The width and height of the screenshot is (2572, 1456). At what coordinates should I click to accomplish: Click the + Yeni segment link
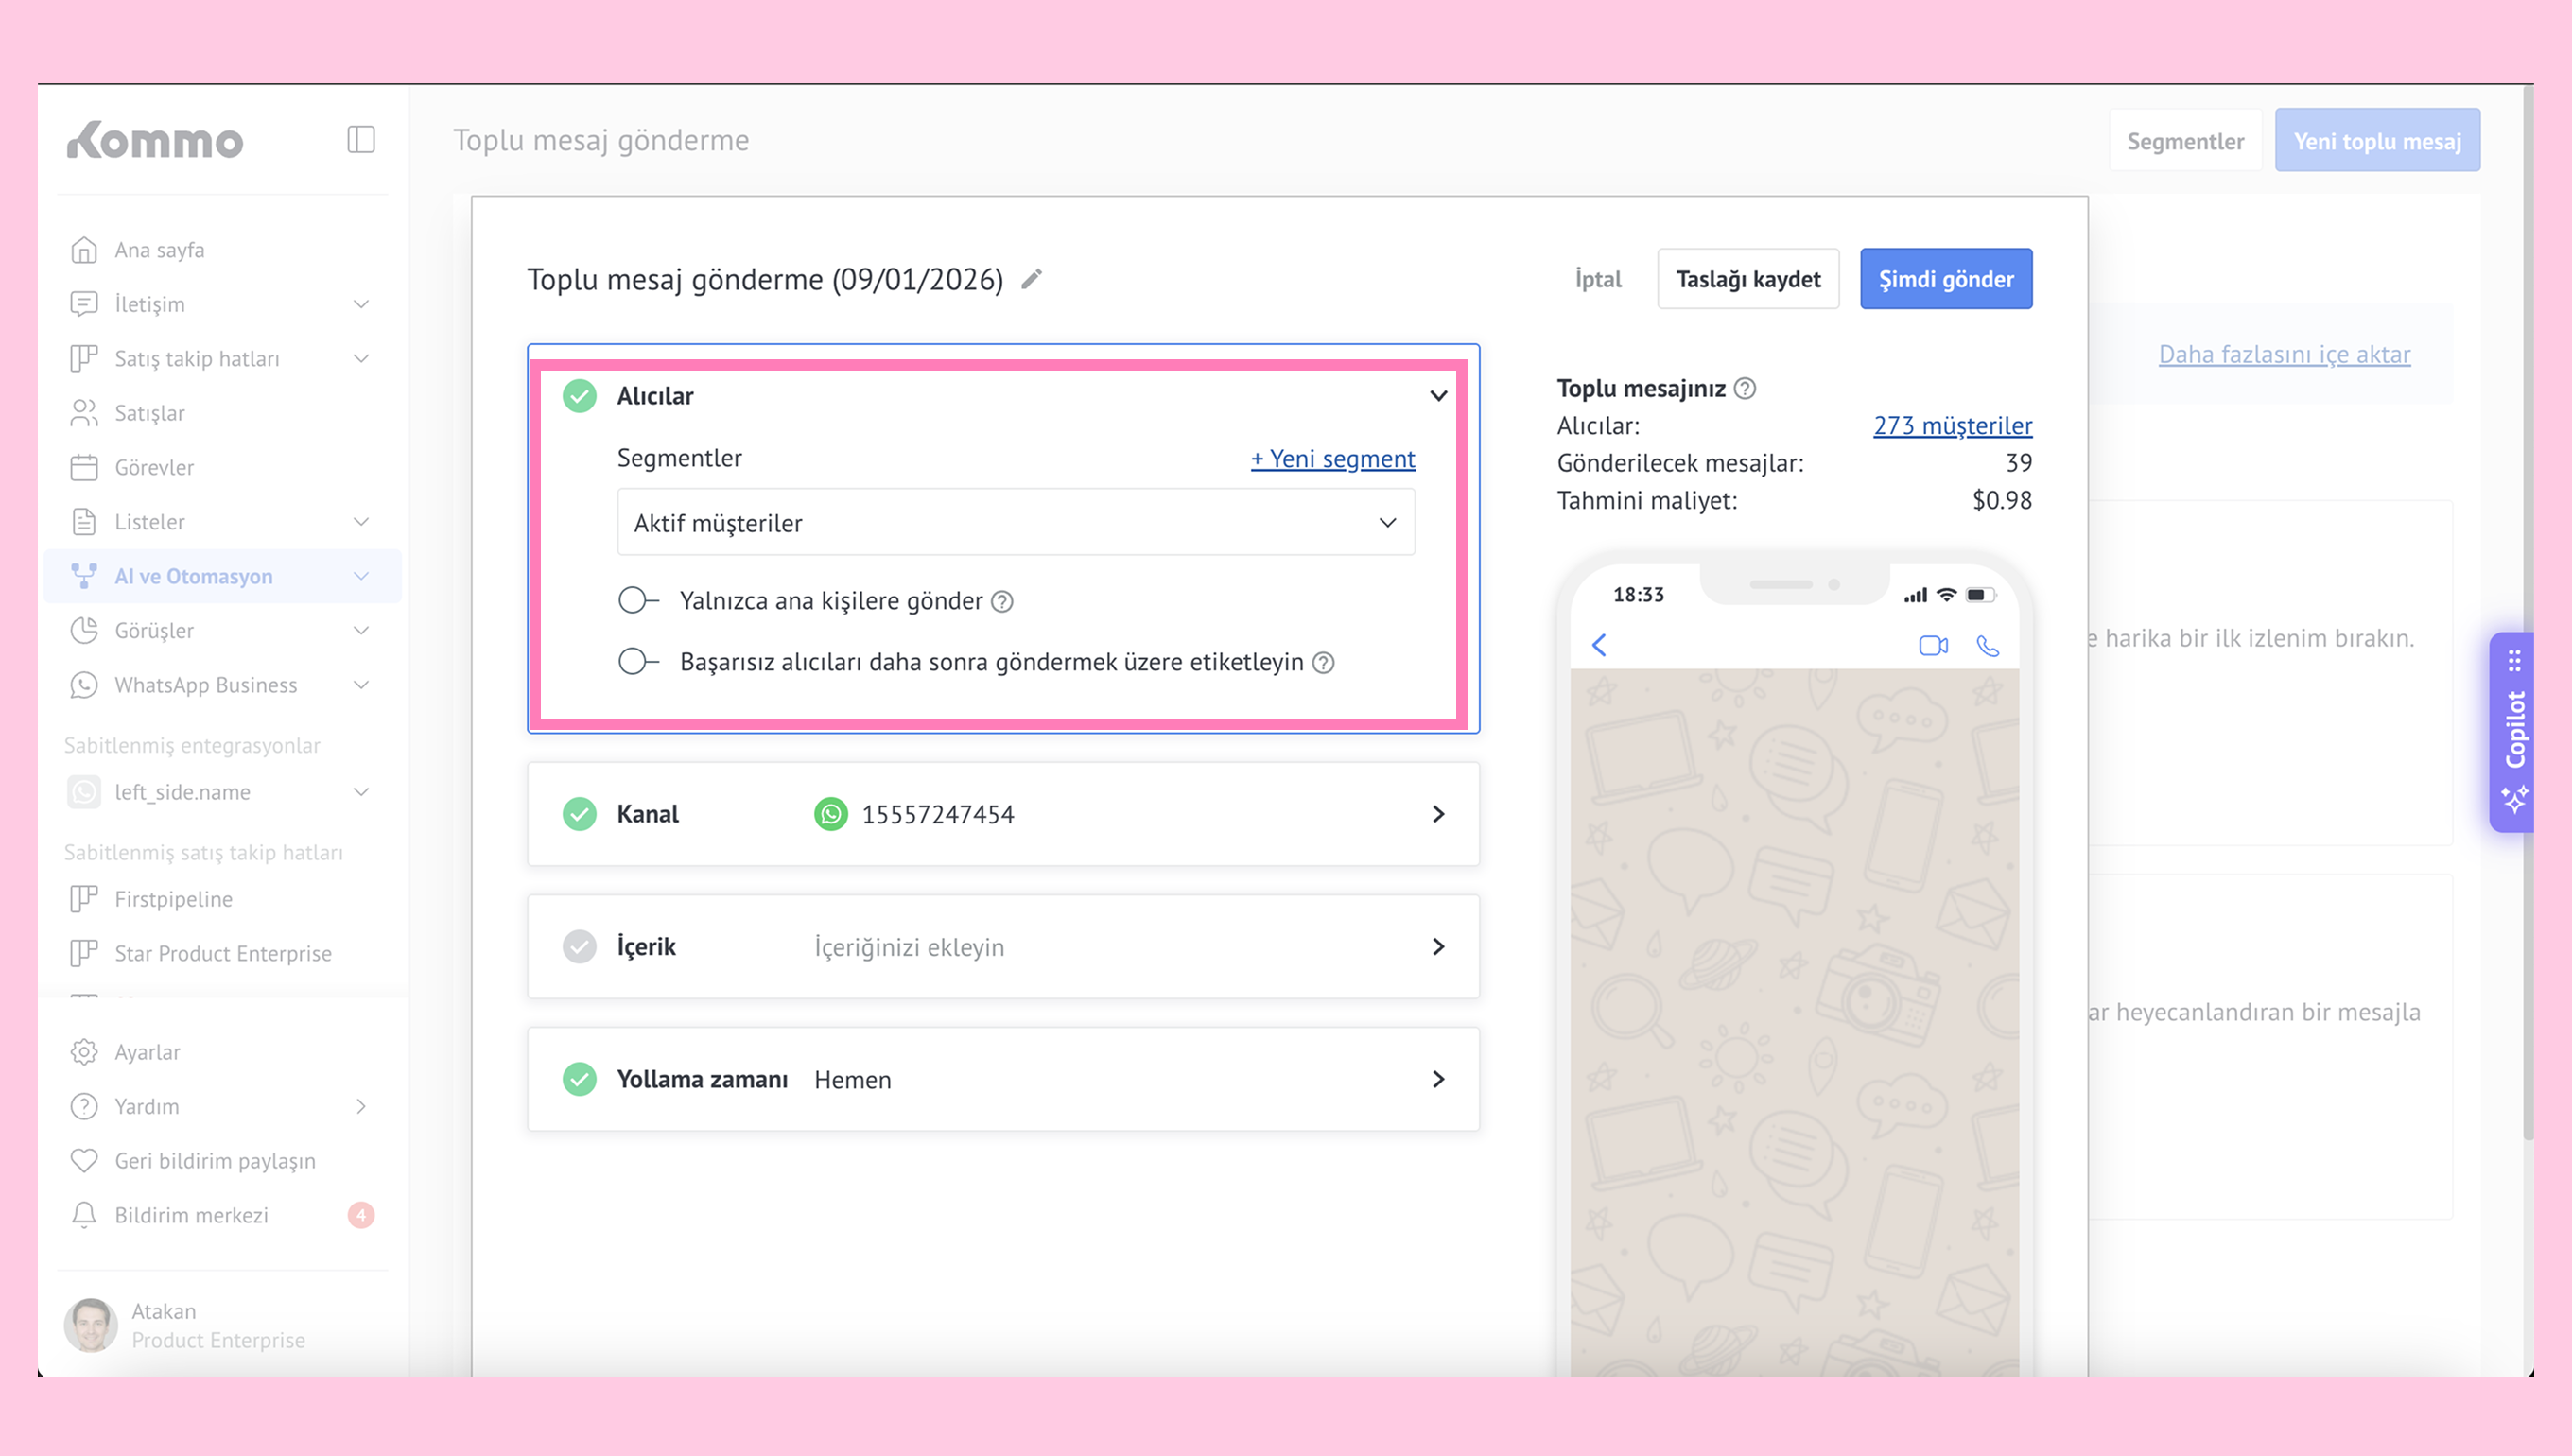click(x=1332, y=458)
